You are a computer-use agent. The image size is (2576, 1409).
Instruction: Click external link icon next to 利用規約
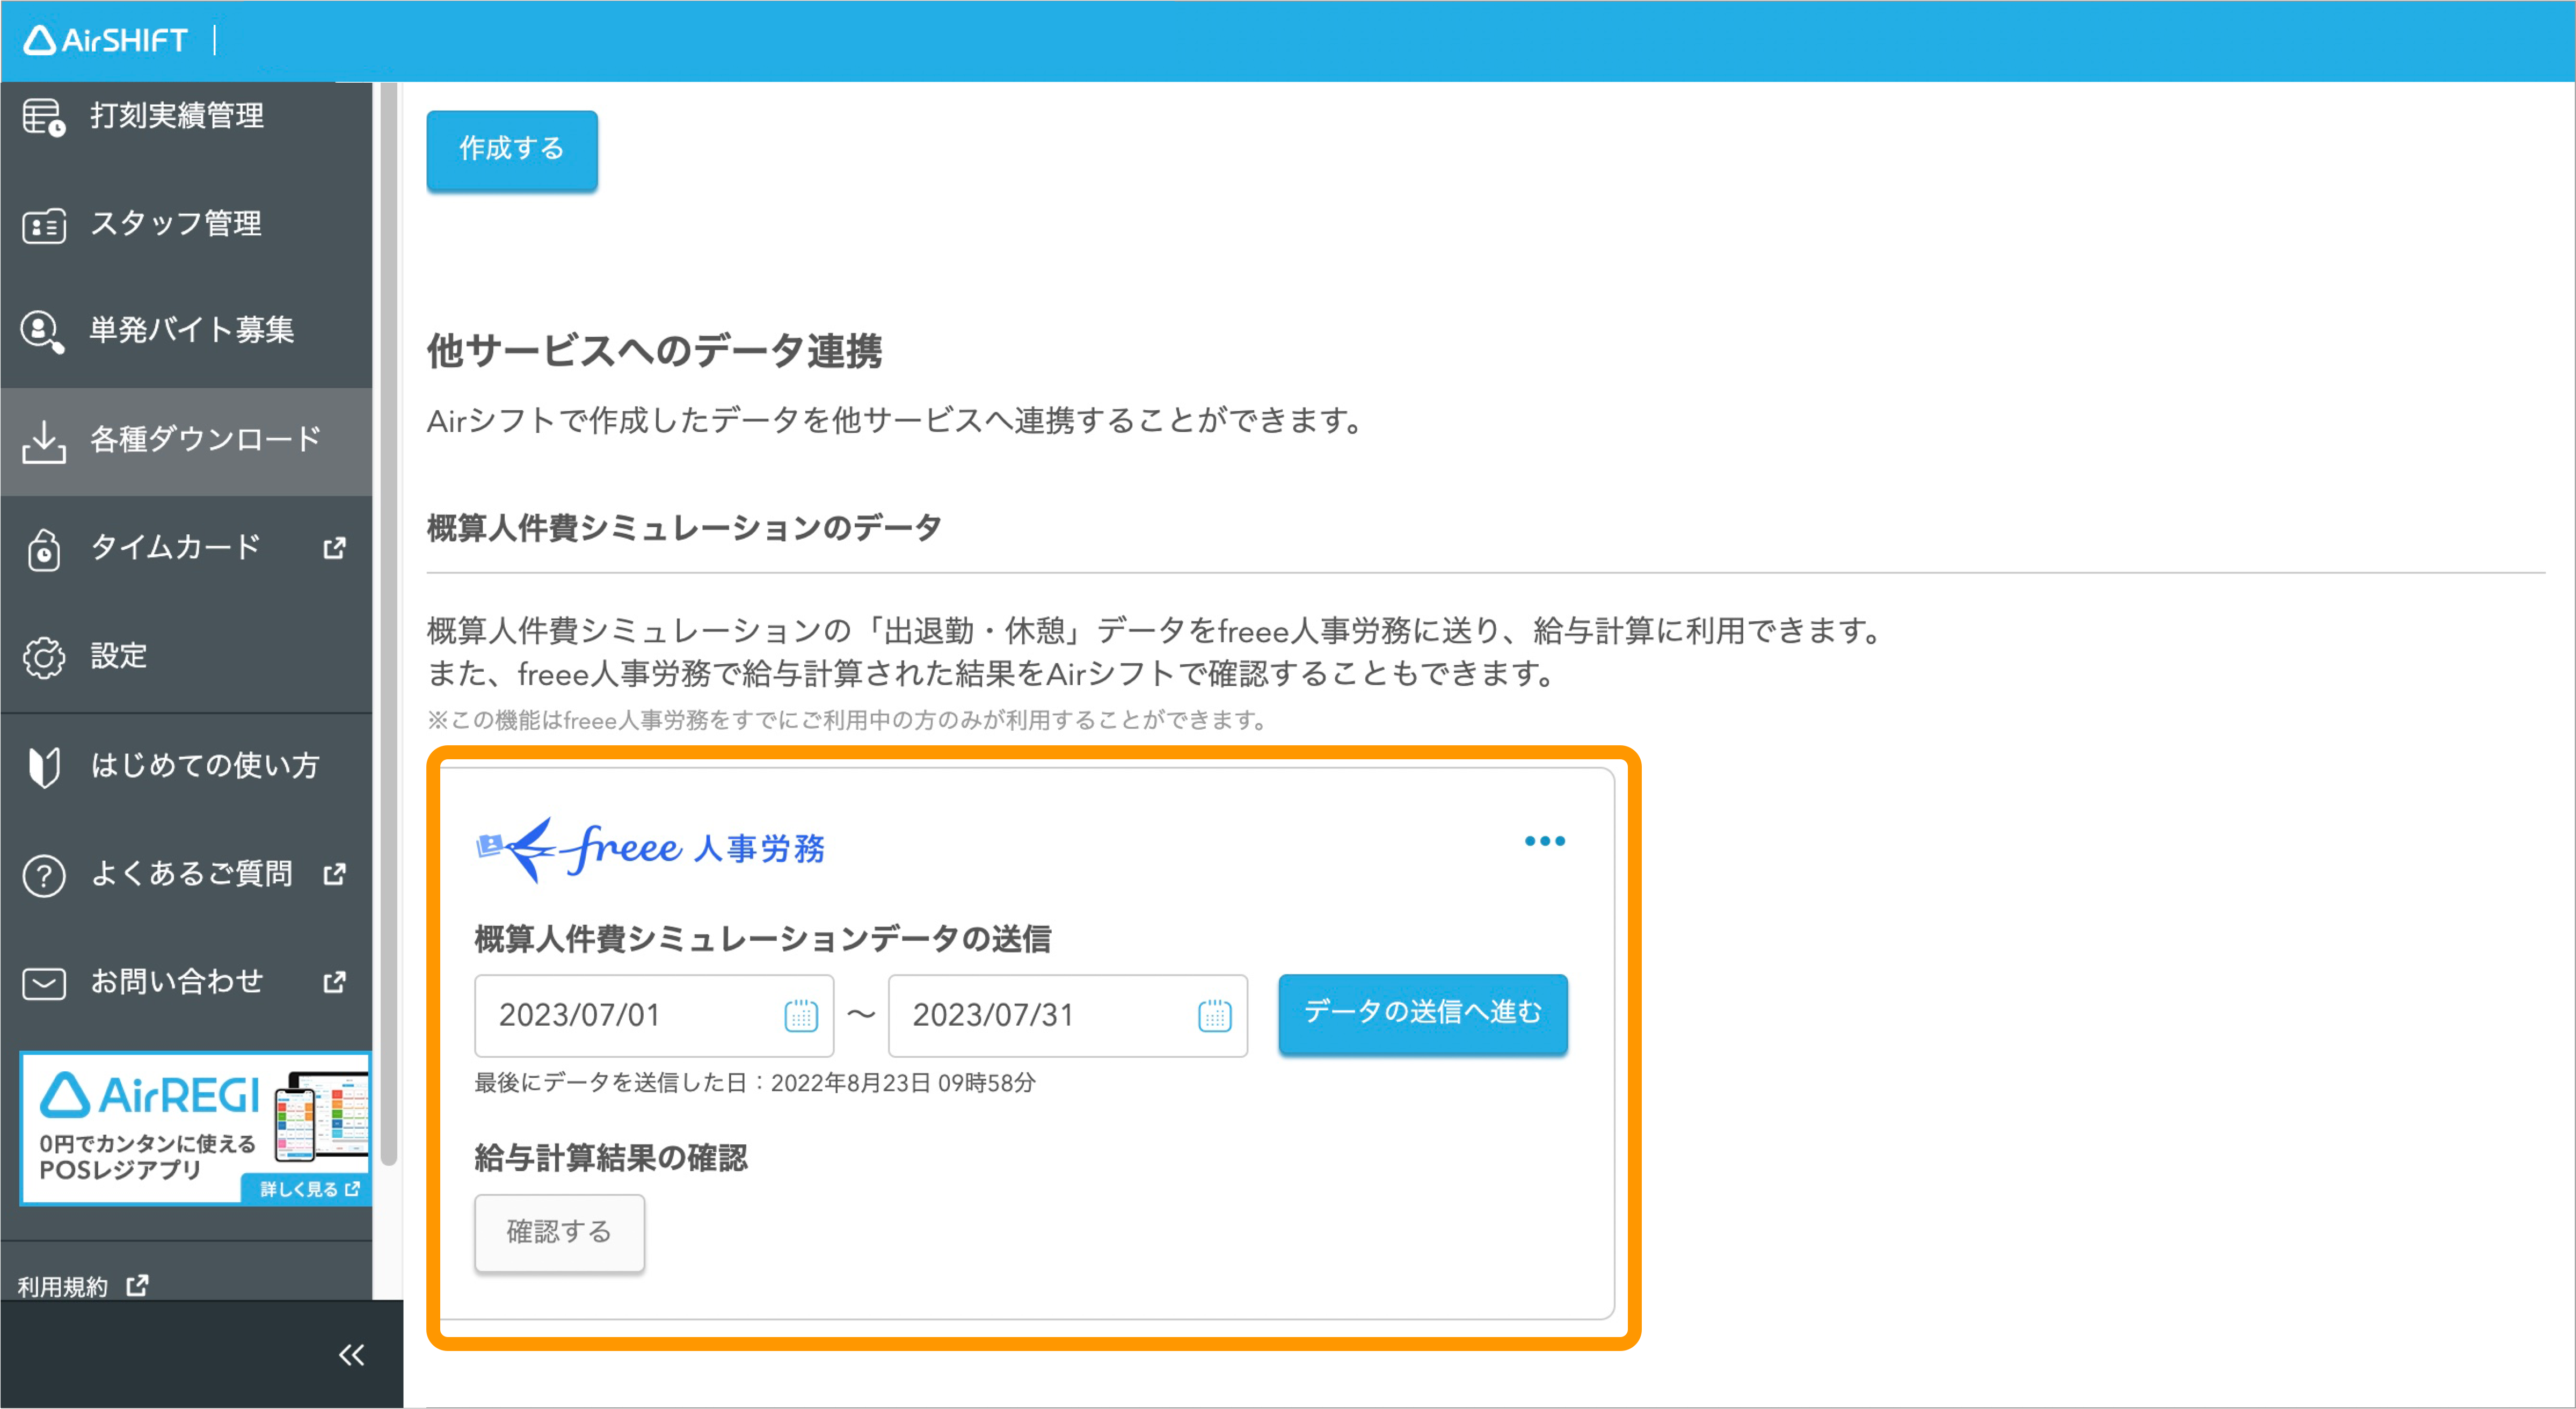click(138, 1285)
